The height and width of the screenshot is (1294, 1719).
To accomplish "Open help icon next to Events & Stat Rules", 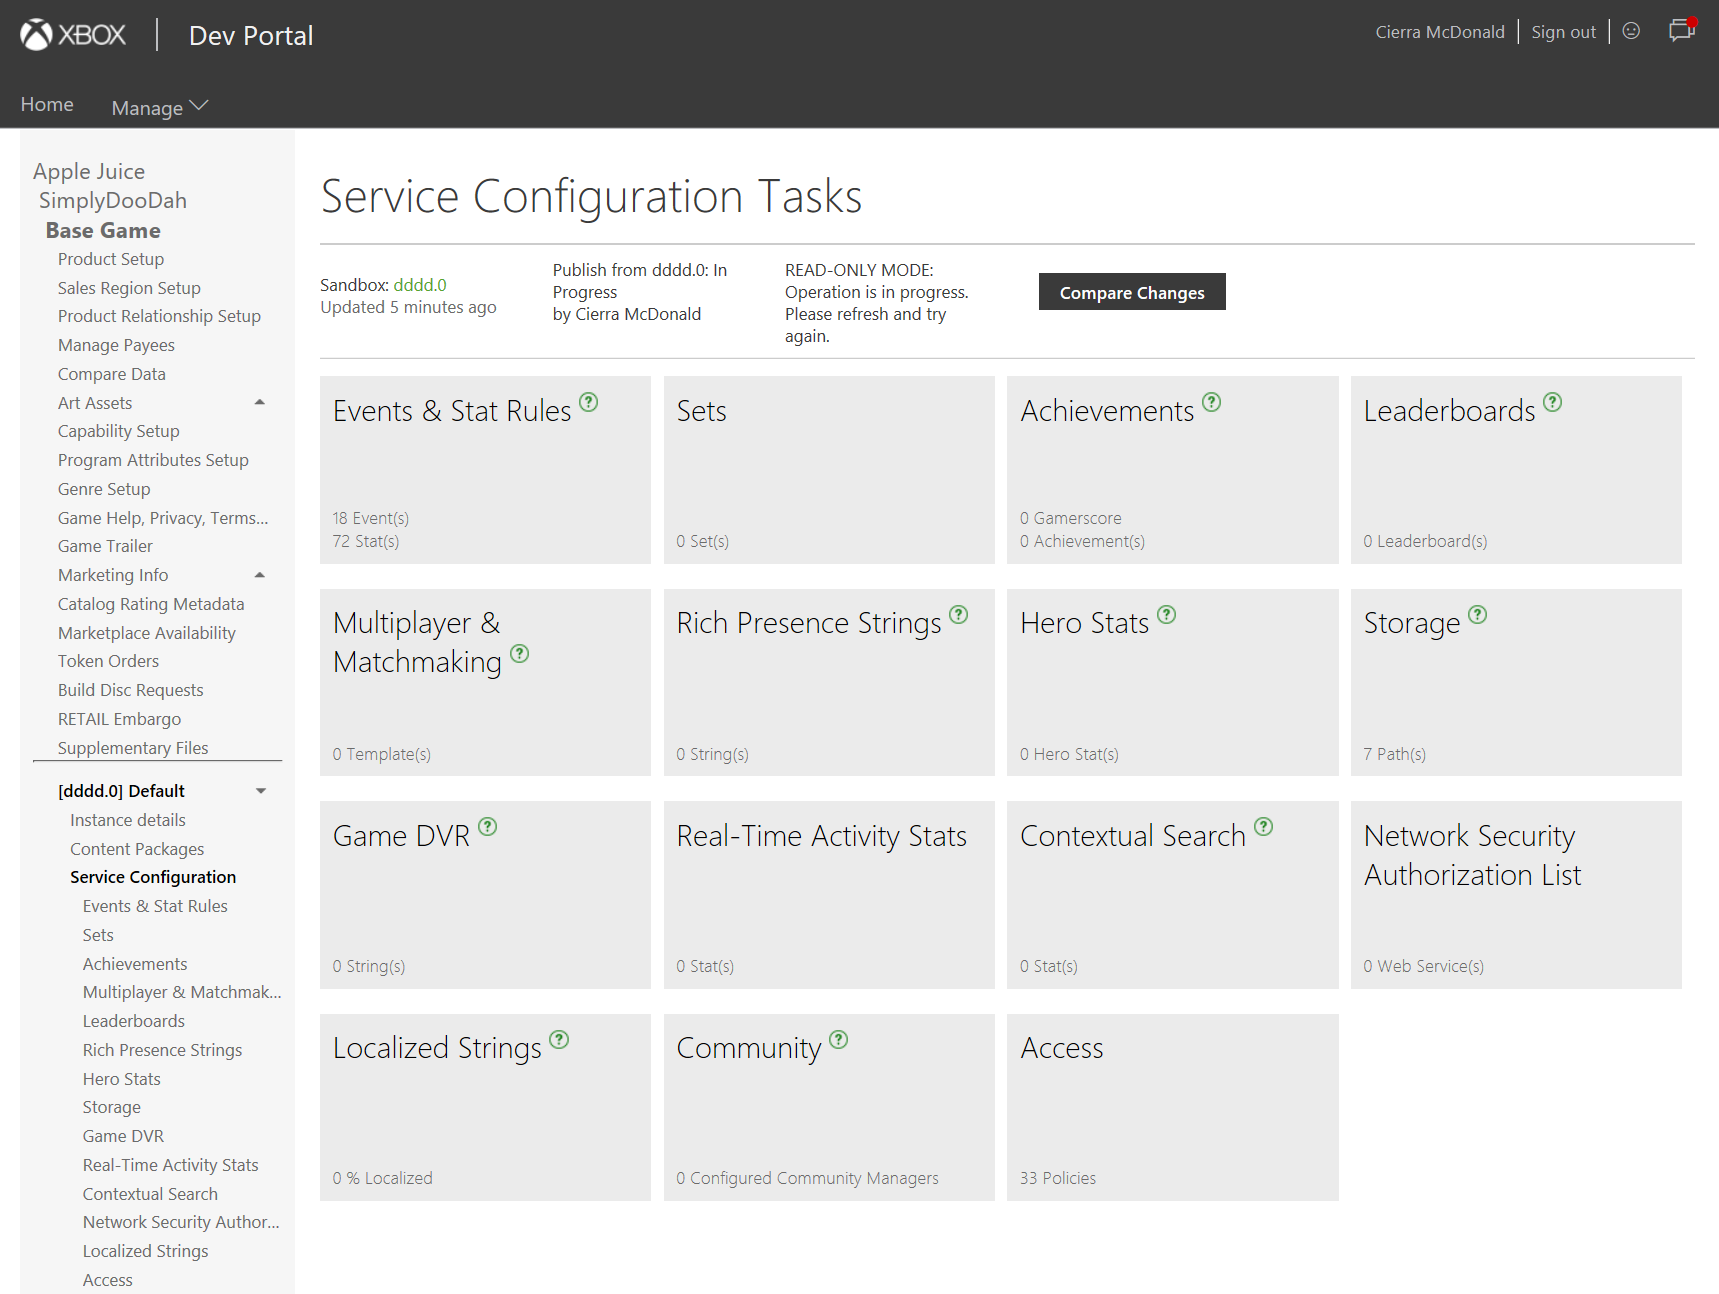I will (x=589, y=402).
